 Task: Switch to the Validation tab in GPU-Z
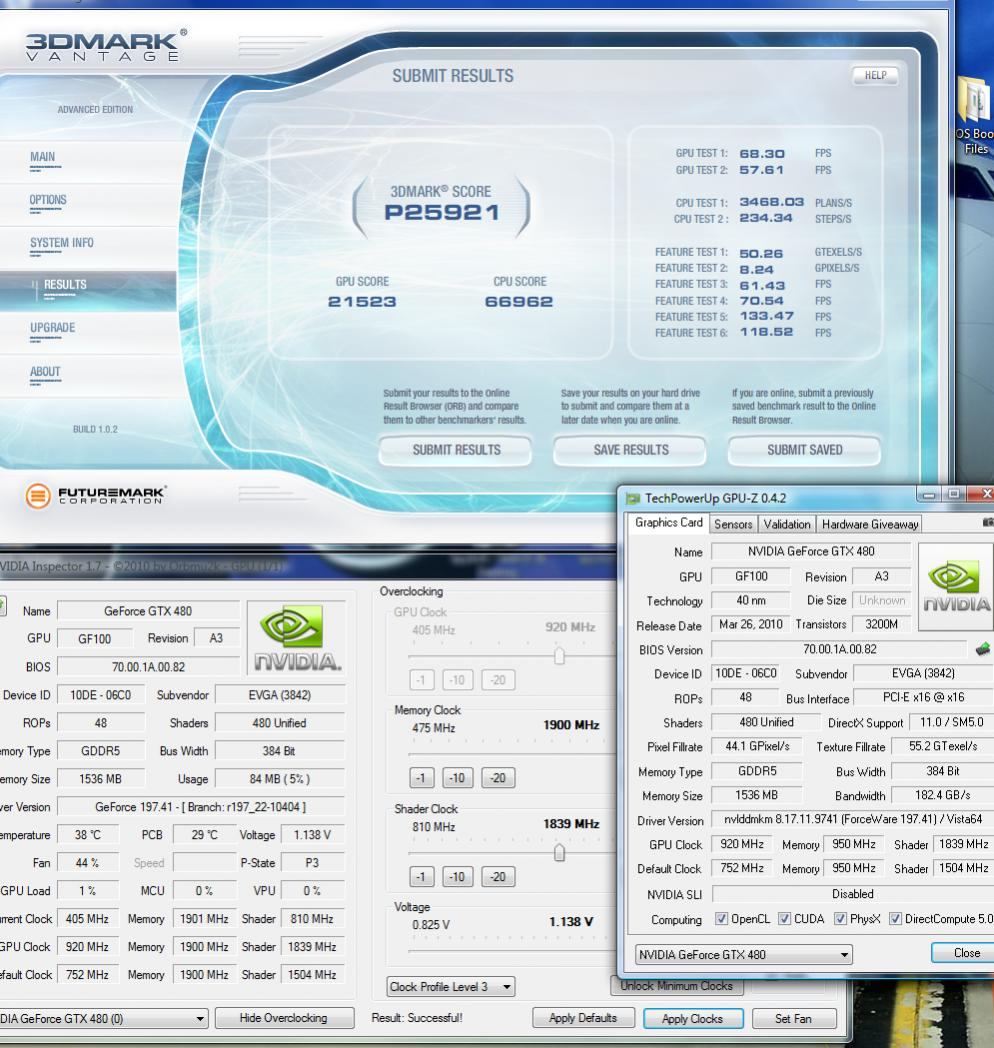pos(787,525)
